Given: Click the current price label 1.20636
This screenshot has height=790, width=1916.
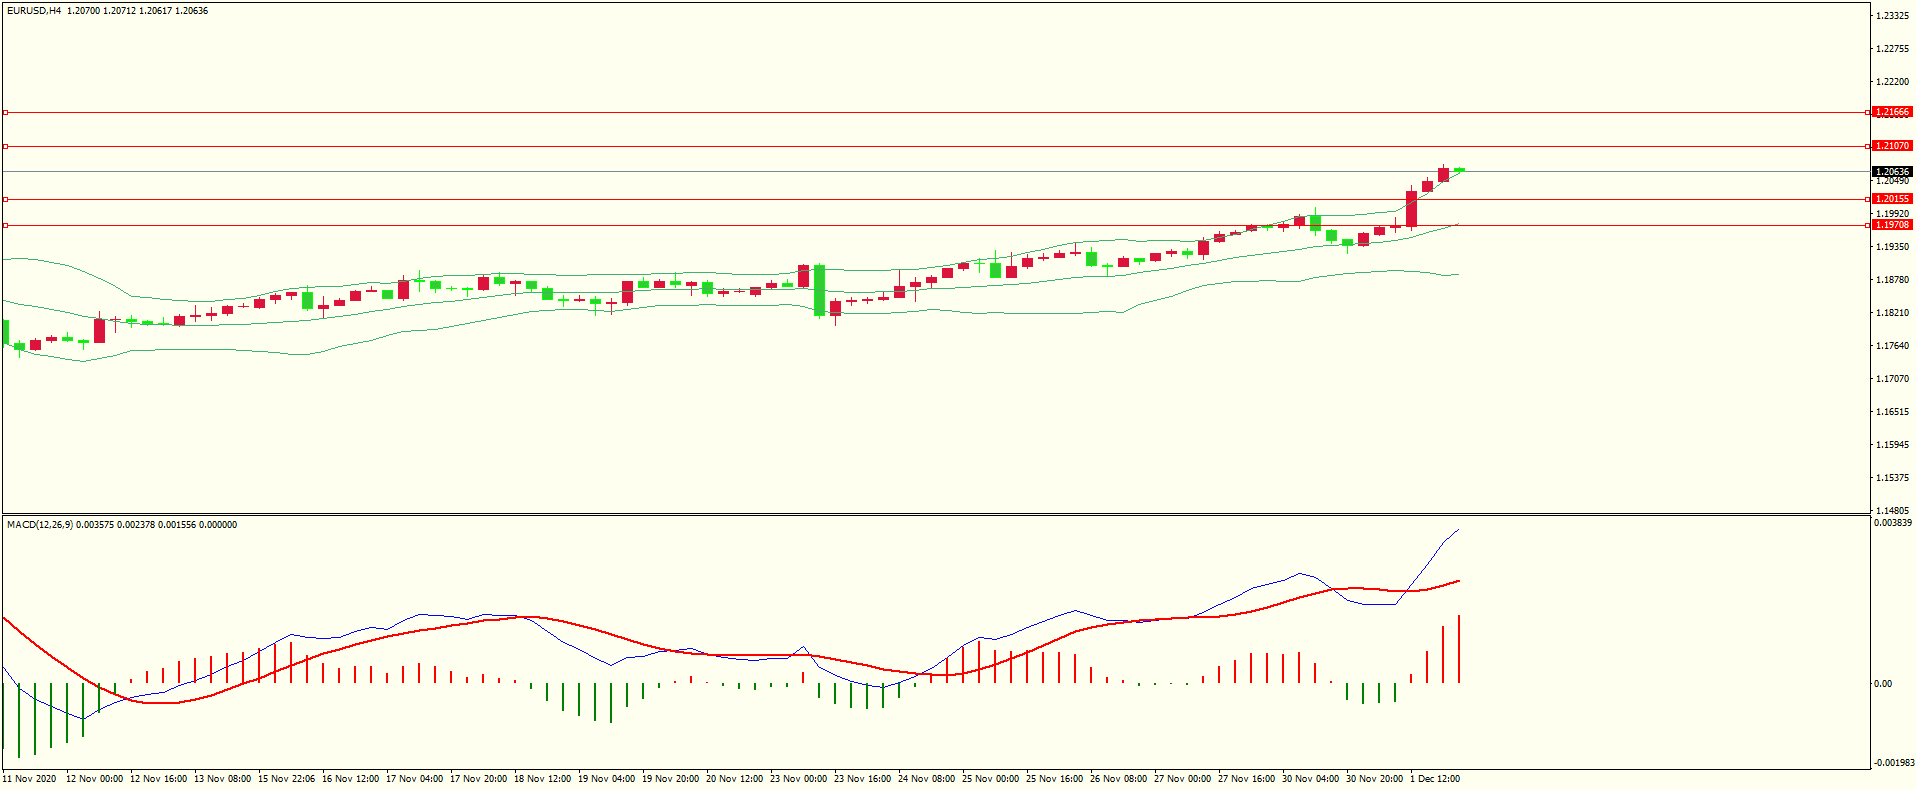Looking at the screenshot, I should pos(1891,172).
